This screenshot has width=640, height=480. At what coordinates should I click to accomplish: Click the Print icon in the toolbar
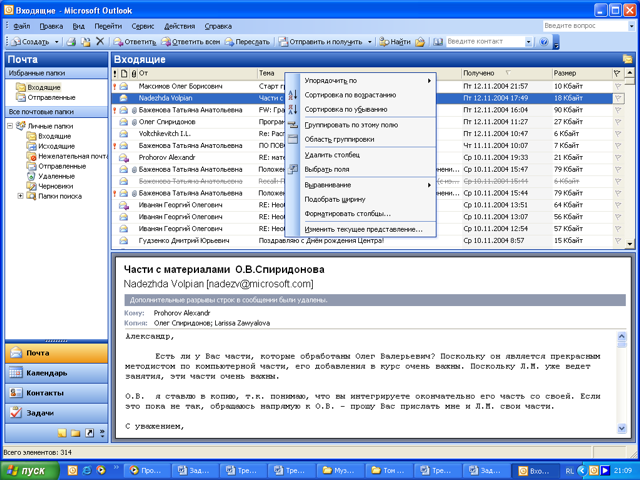(71, 42)
